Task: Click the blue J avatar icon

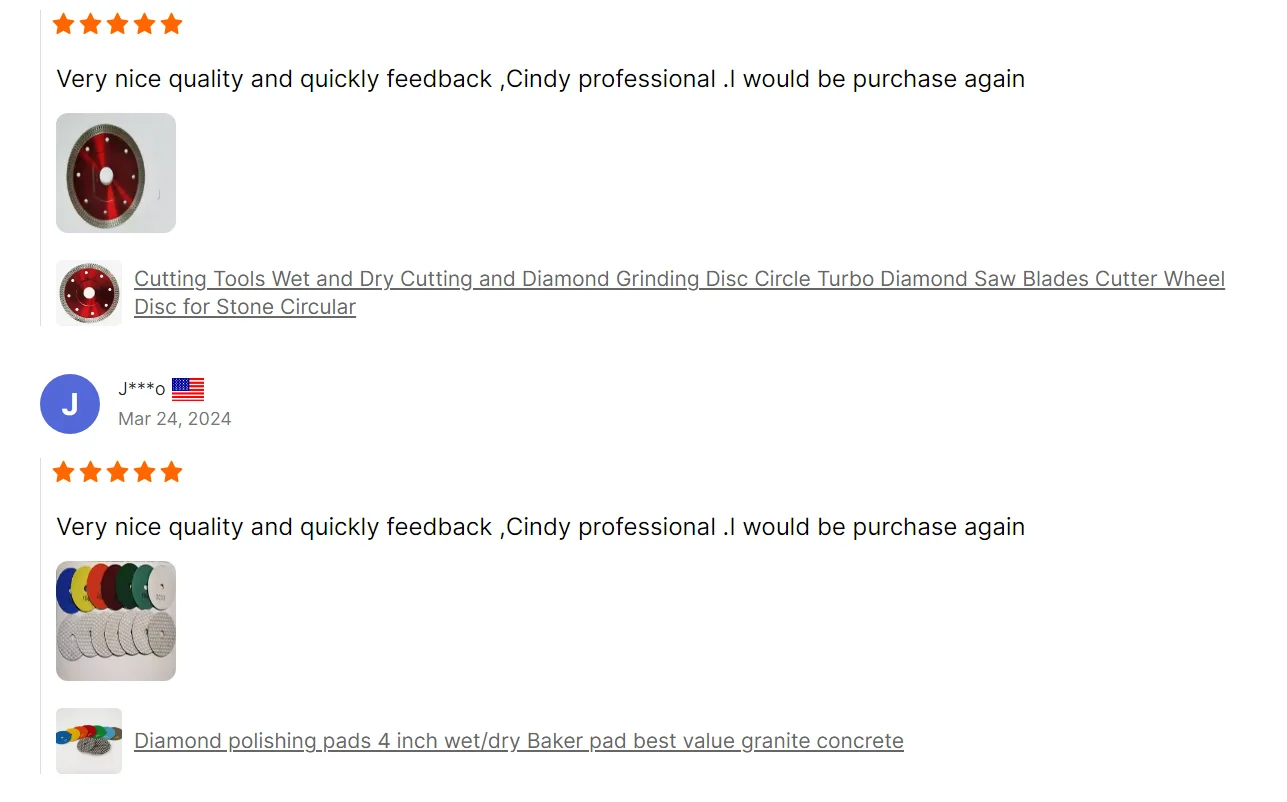Action: click(x=70, y=404)
